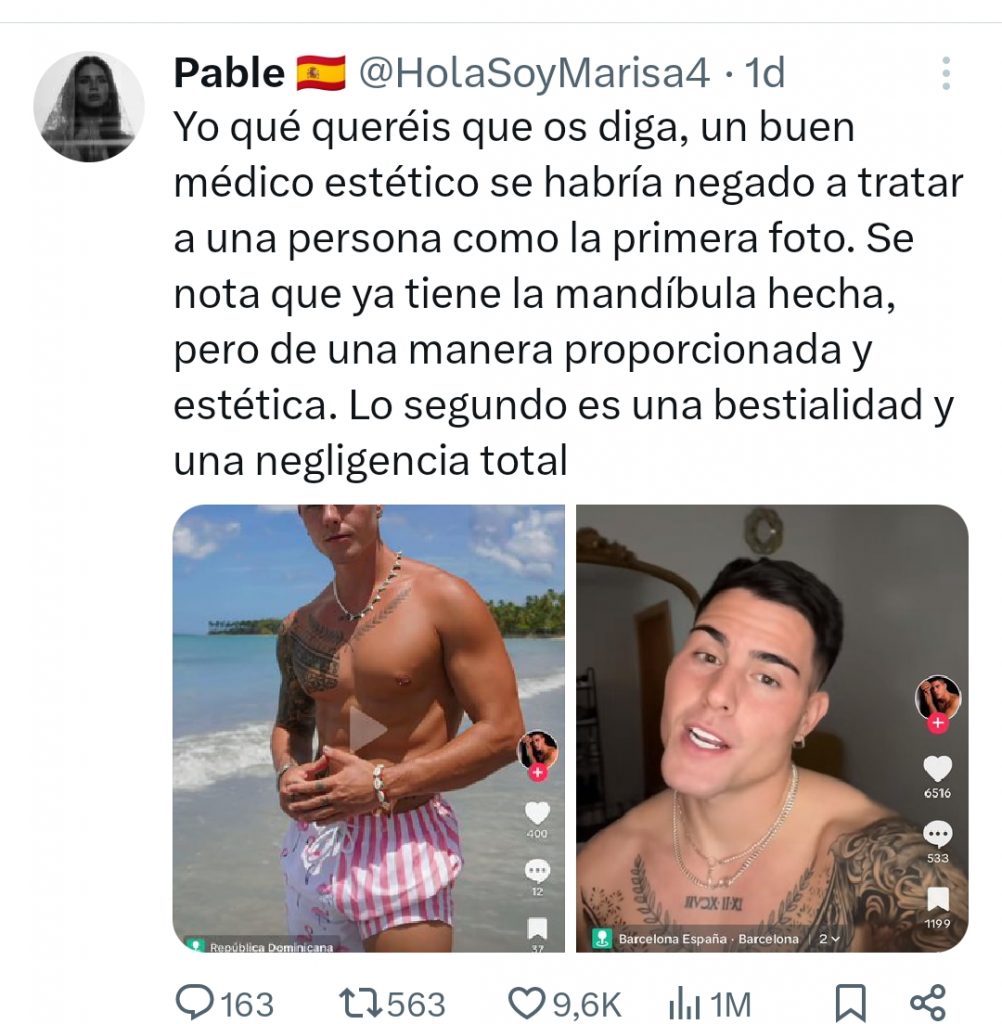Open Pable's profile avatar picture
The height and width of the screenshot is (1024, 1002).
coord(89,106)
